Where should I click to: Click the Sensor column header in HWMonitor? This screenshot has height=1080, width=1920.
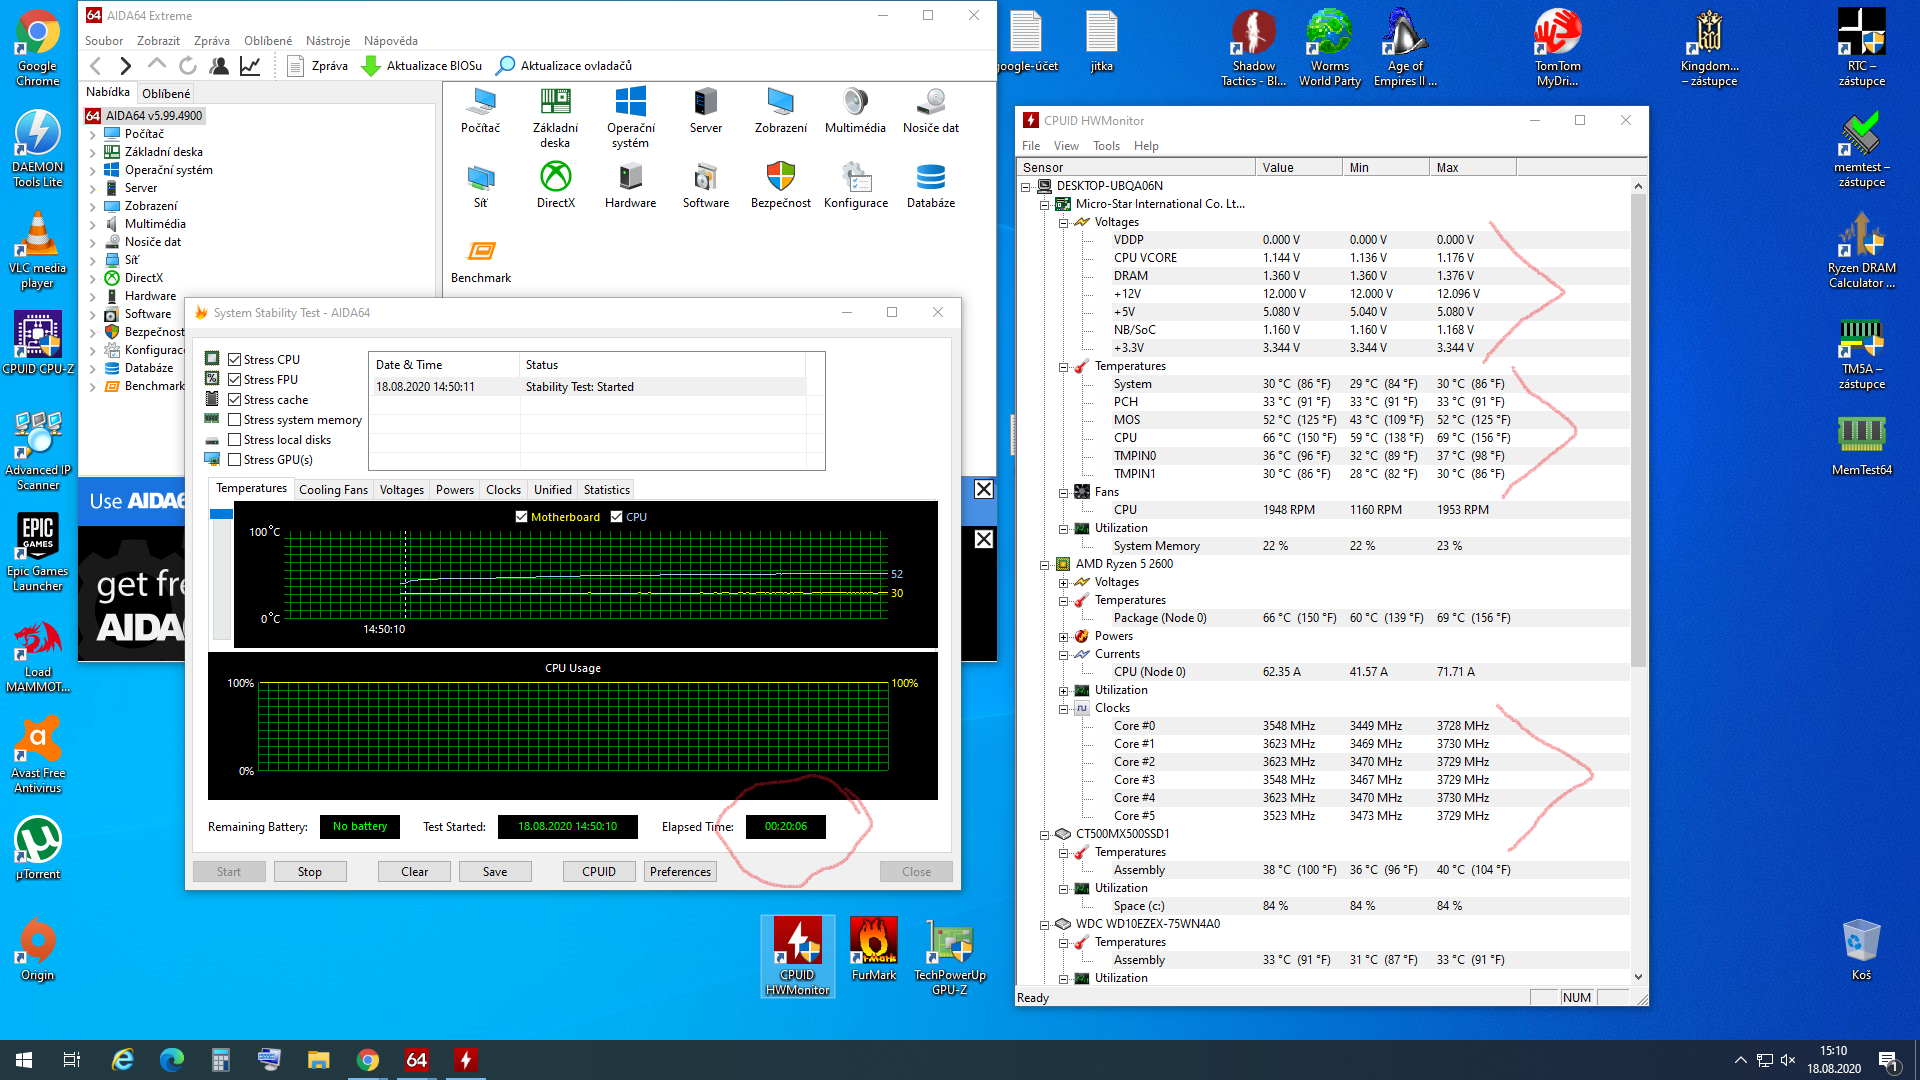click(x=1136, y=168)
